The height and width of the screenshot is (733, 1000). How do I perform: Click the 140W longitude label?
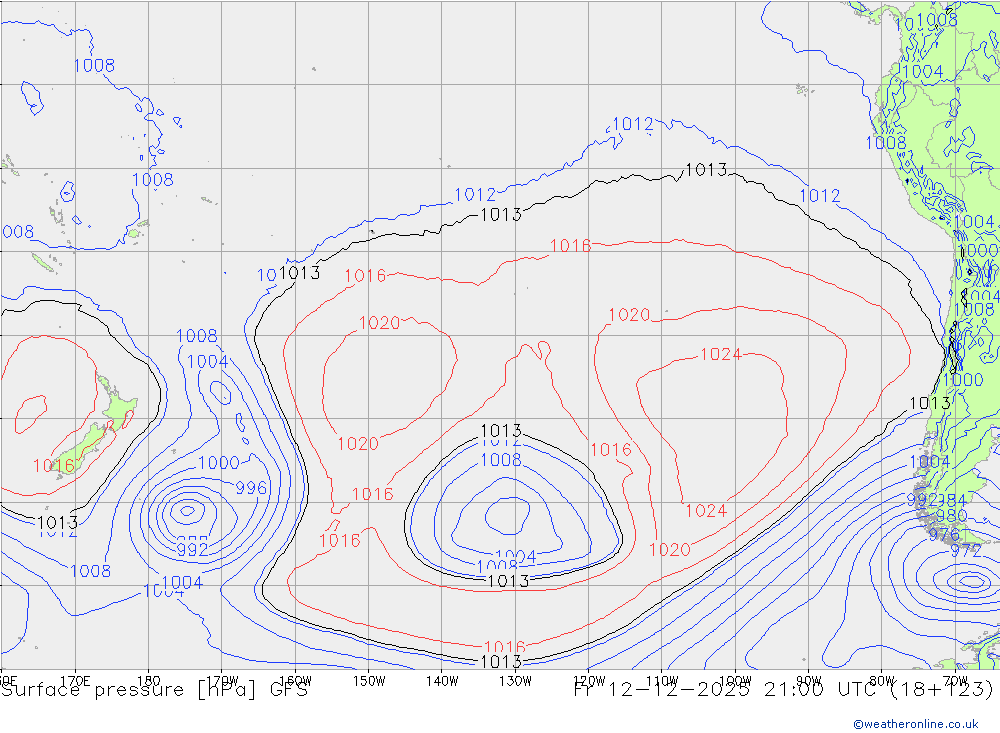tap(442, 681)
